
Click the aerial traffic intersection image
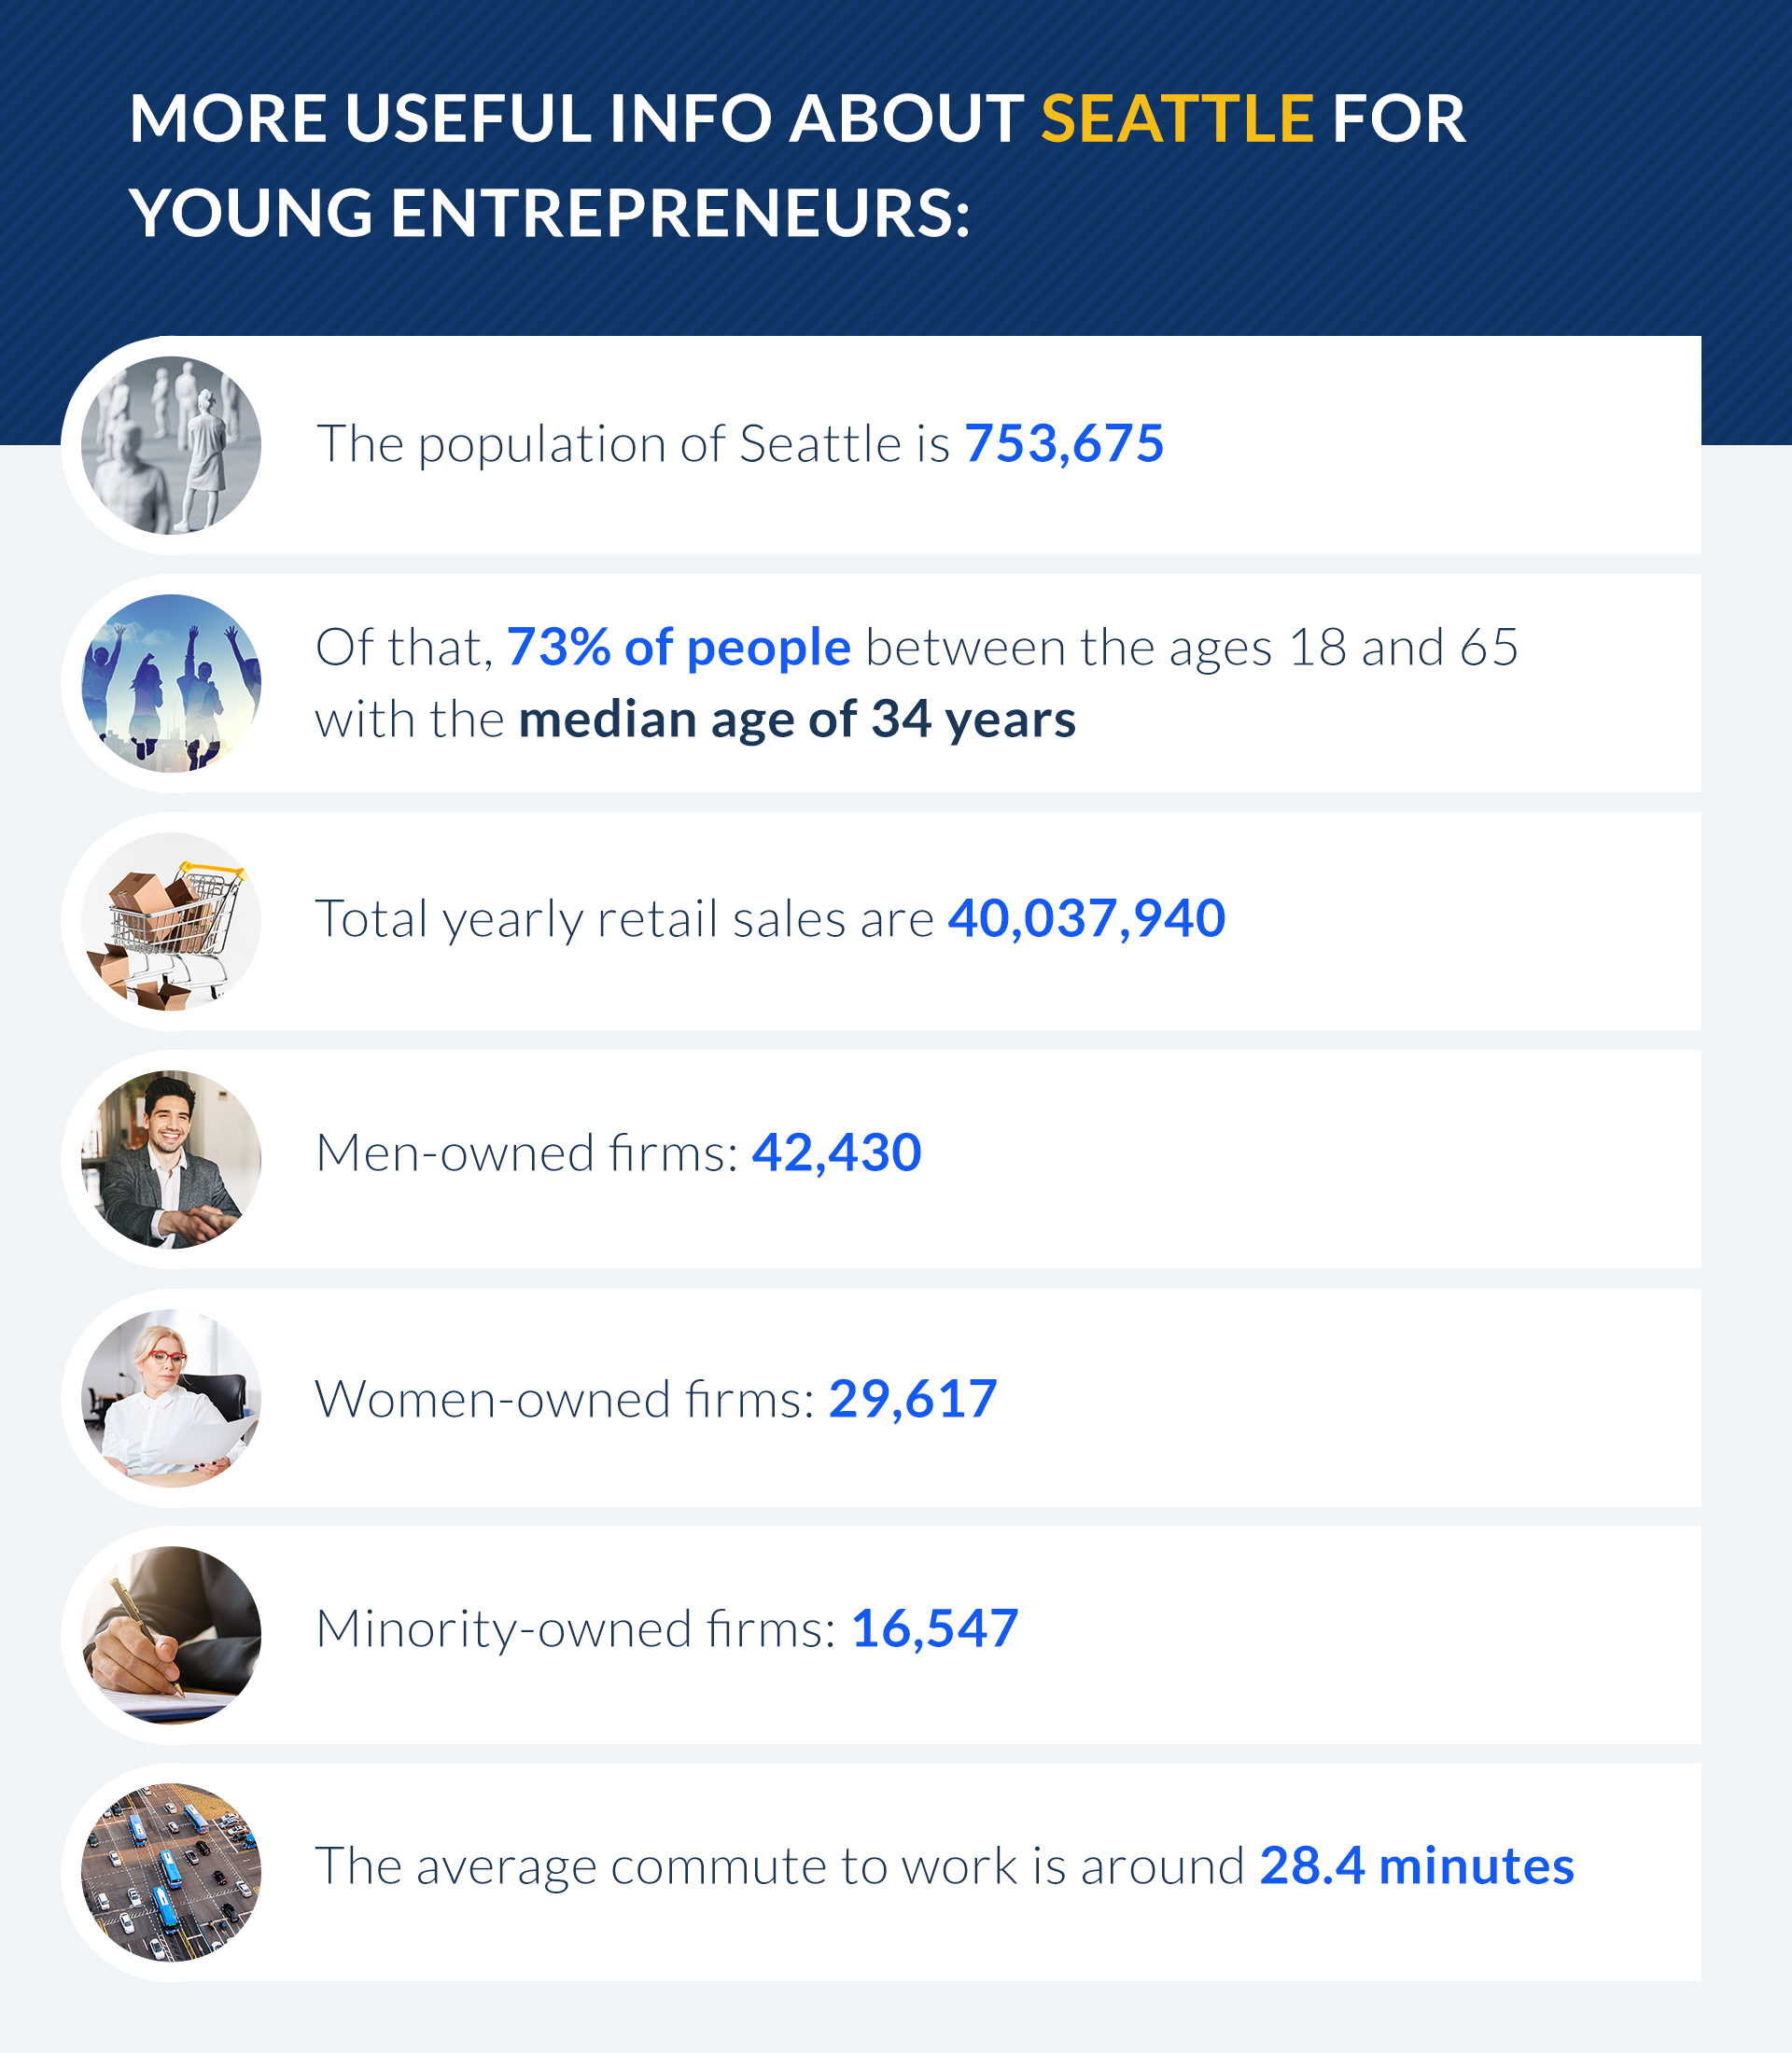(x=171, y=1873)
